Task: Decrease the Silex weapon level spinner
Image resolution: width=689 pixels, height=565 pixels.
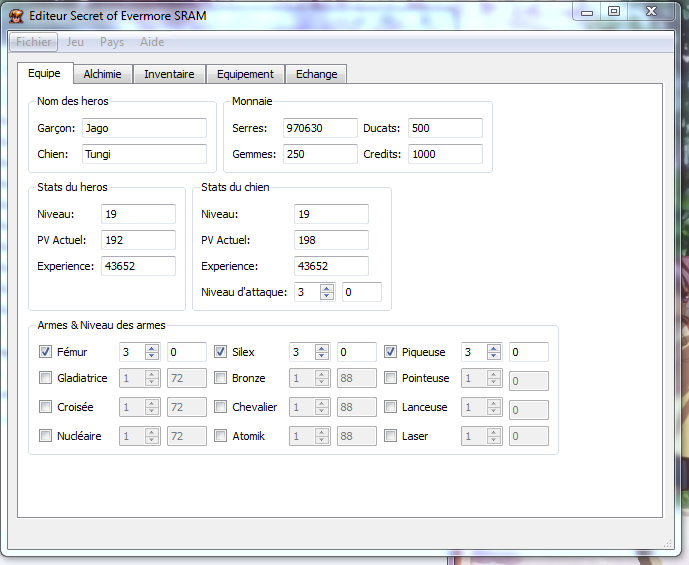Action: point(321,356)
